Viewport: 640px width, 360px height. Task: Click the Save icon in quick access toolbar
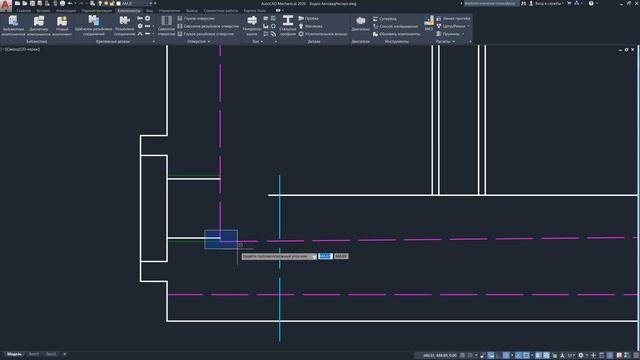click(32, 3)
